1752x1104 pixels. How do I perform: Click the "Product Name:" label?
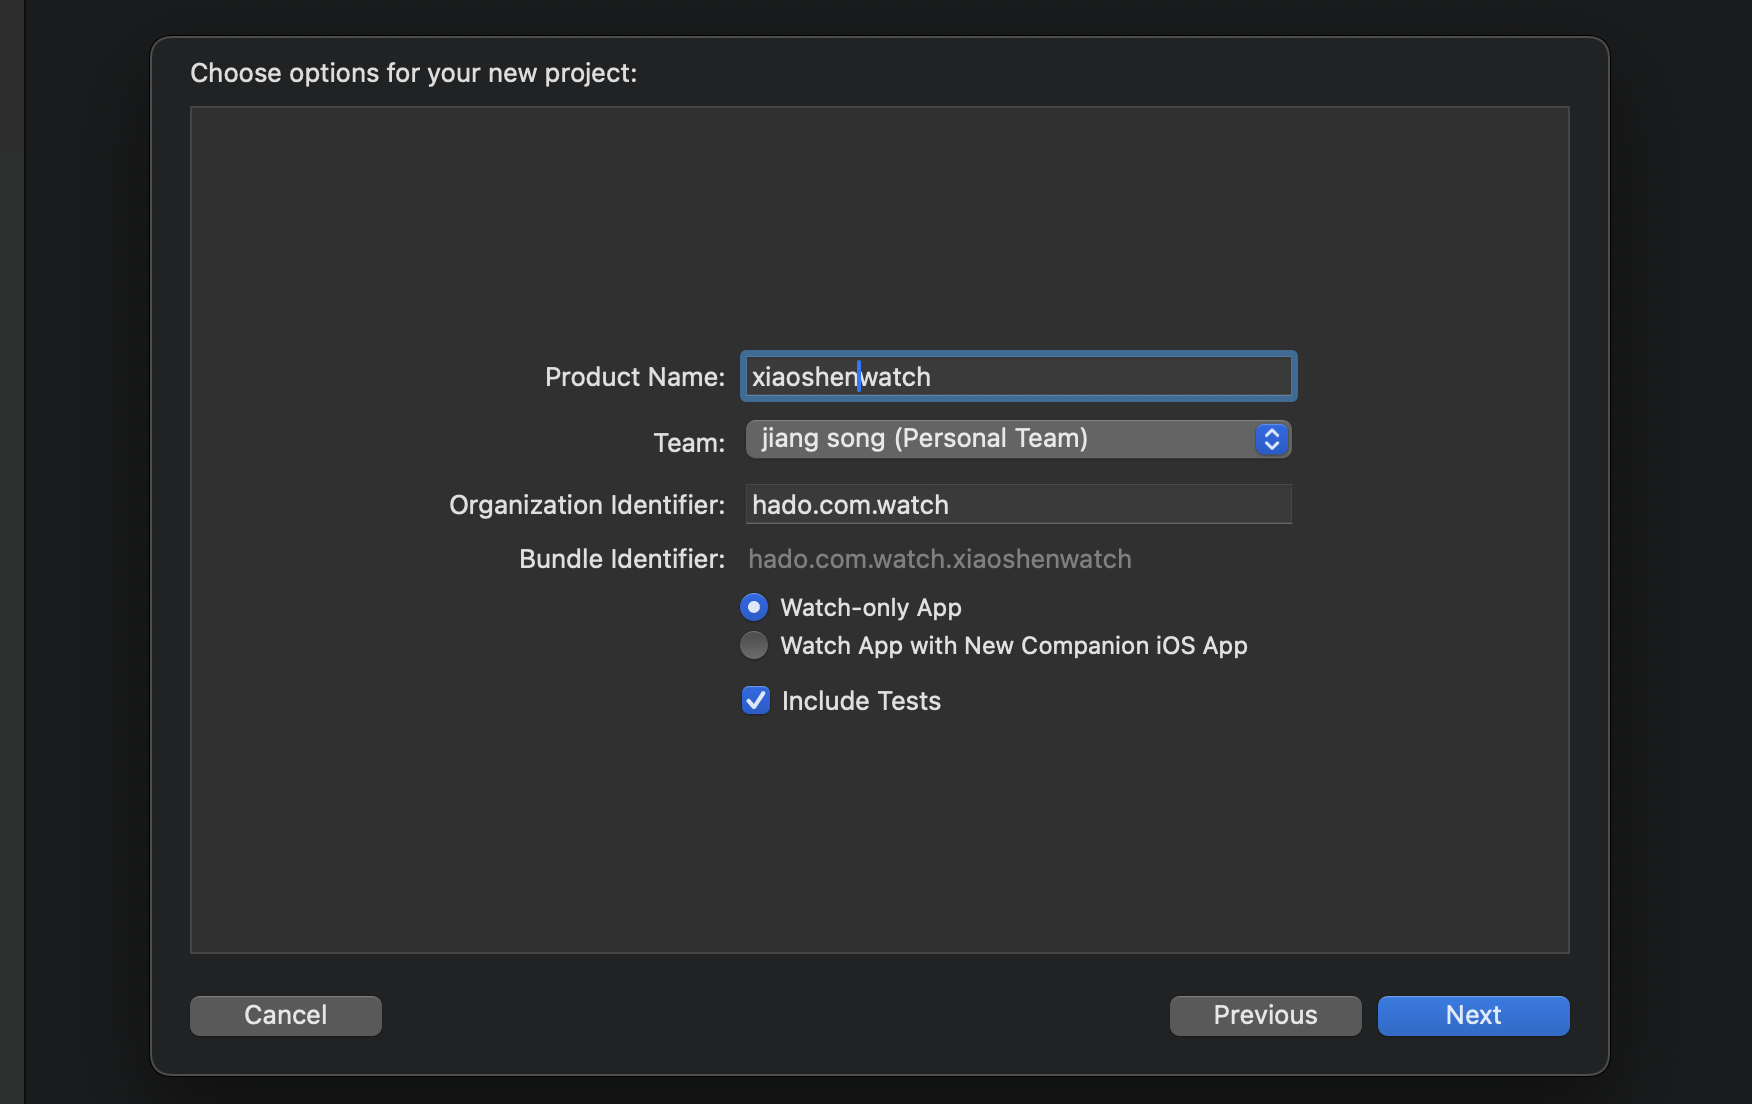(634, 377)
